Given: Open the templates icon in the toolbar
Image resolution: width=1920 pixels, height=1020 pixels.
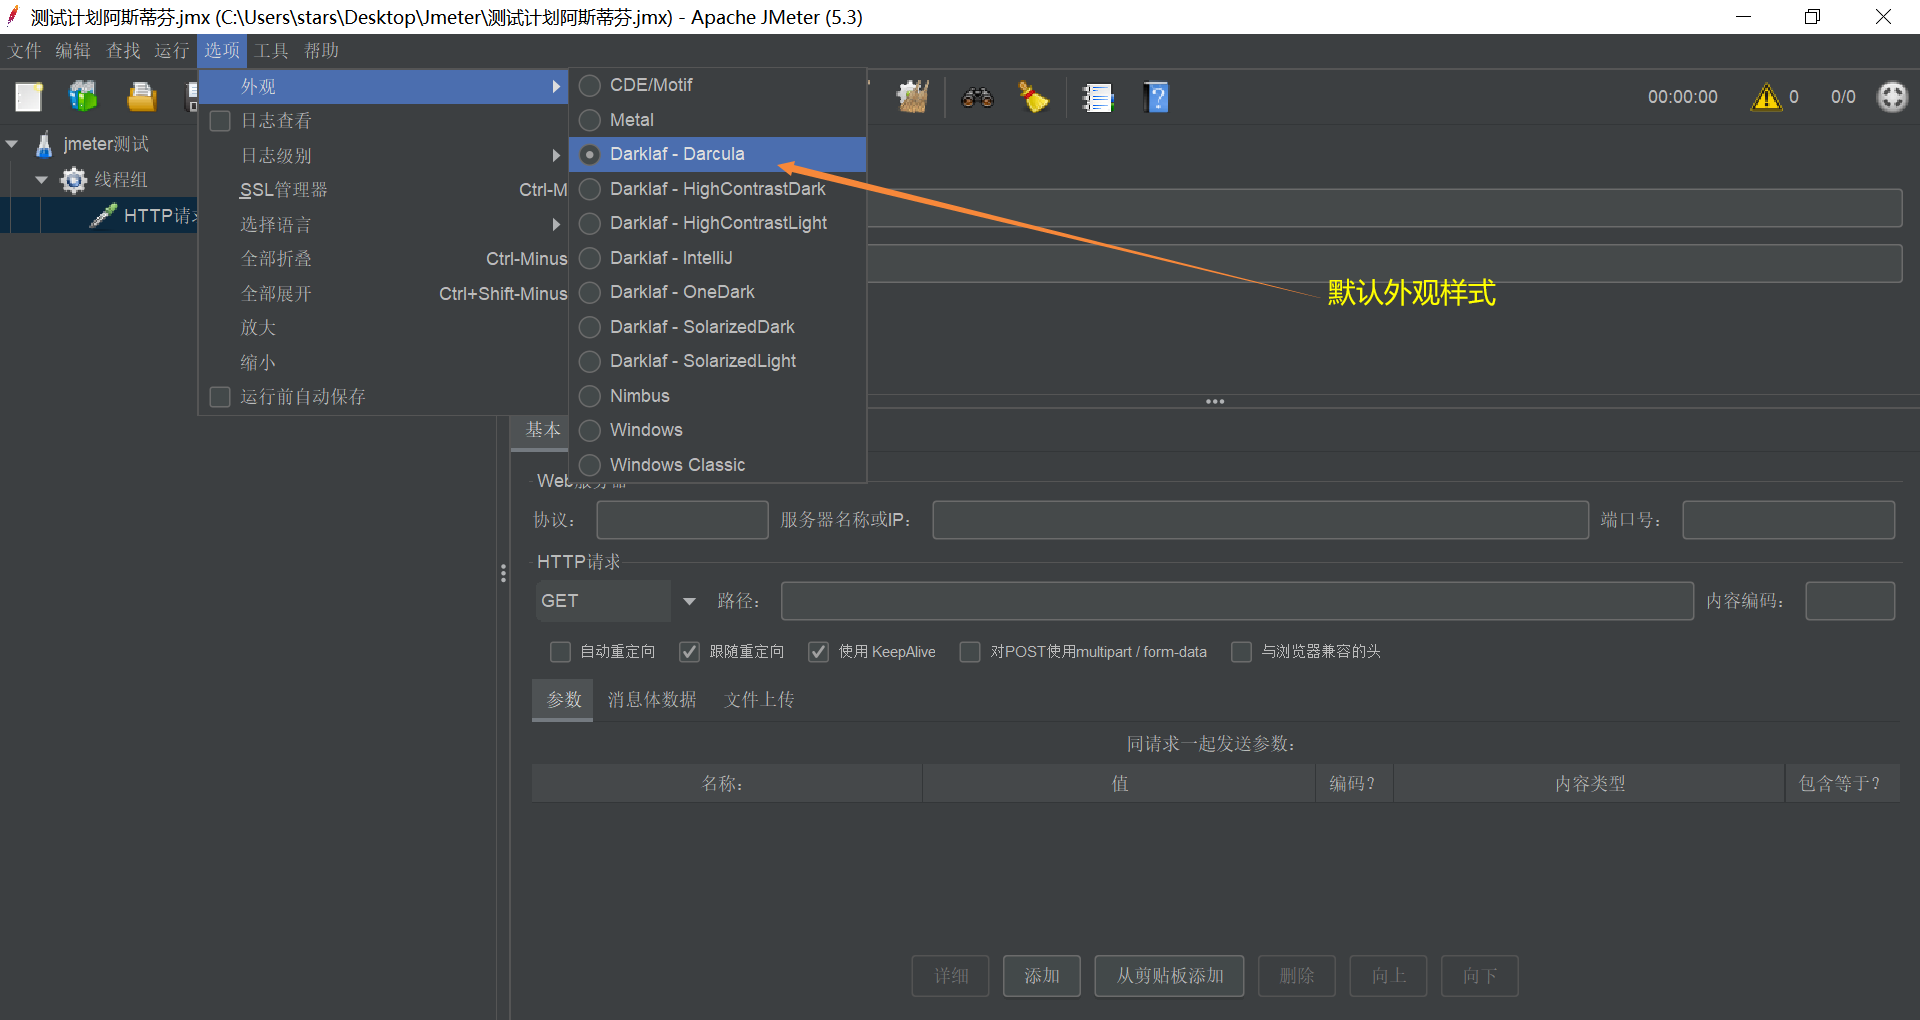Looking at the screenshot, I should [83, 97].
